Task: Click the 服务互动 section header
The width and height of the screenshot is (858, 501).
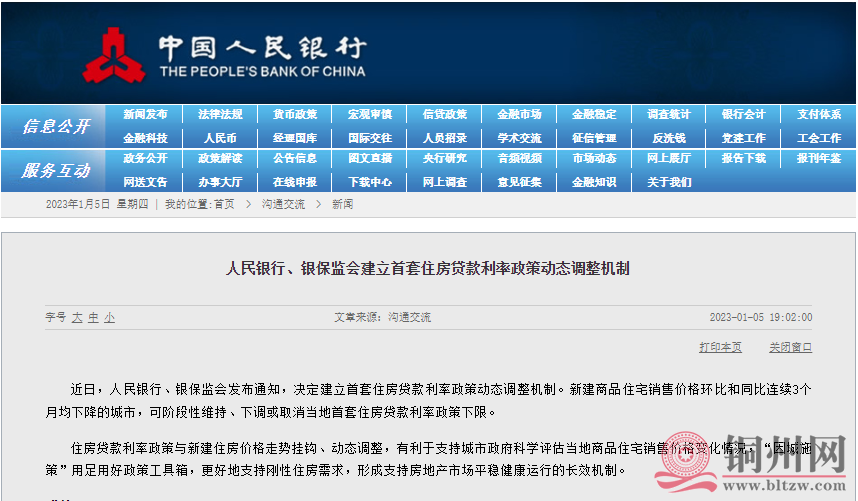Action: click(x=56, y=171)
